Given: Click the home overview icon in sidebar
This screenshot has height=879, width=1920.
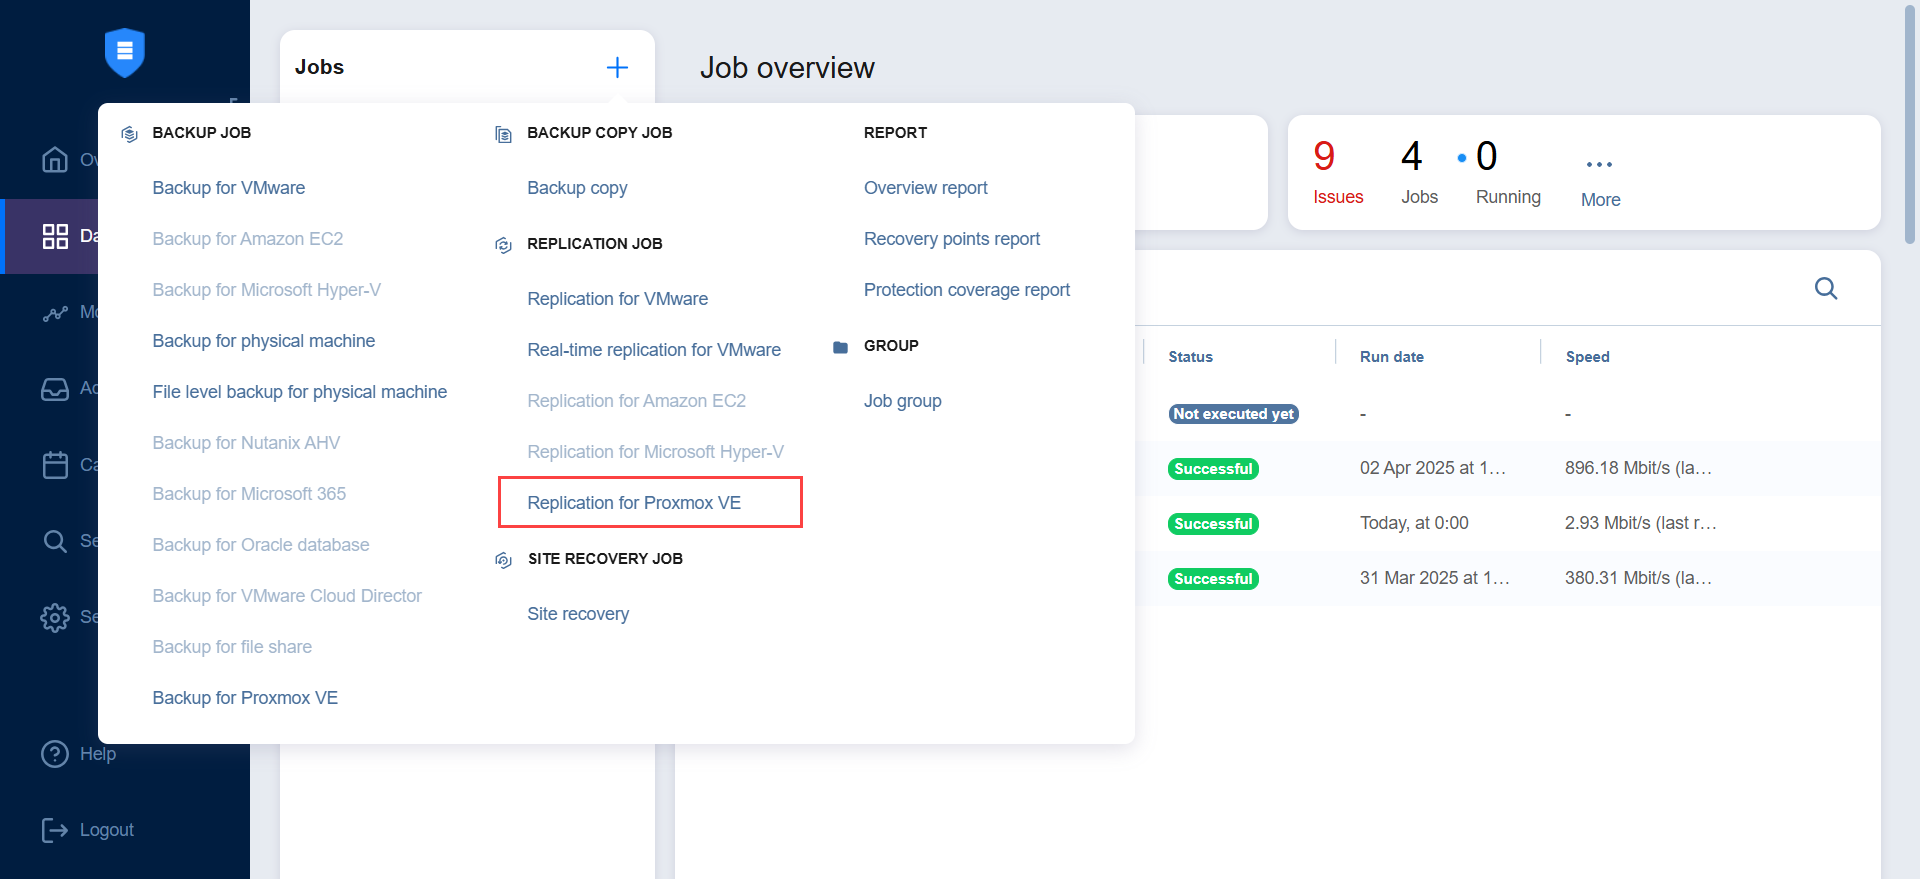Looking at the screenshot, I should pyautogui.click(x=55, y=160).
